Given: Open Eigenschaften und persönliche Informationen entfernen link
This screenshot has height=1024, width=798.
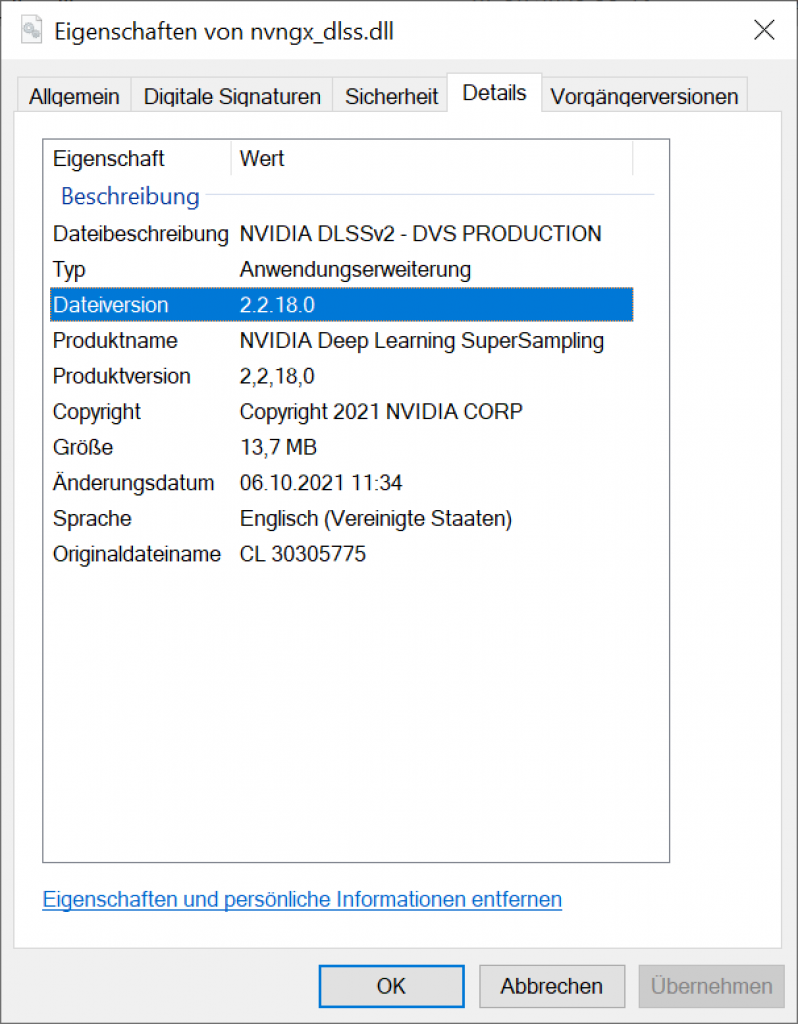Looking at the screenshot, I should (302, 899).
